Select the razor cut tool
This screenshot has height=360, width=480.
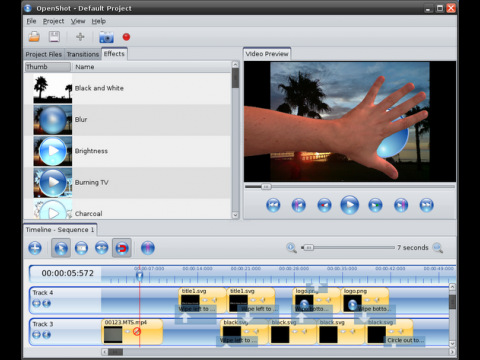tap(81, 248)
